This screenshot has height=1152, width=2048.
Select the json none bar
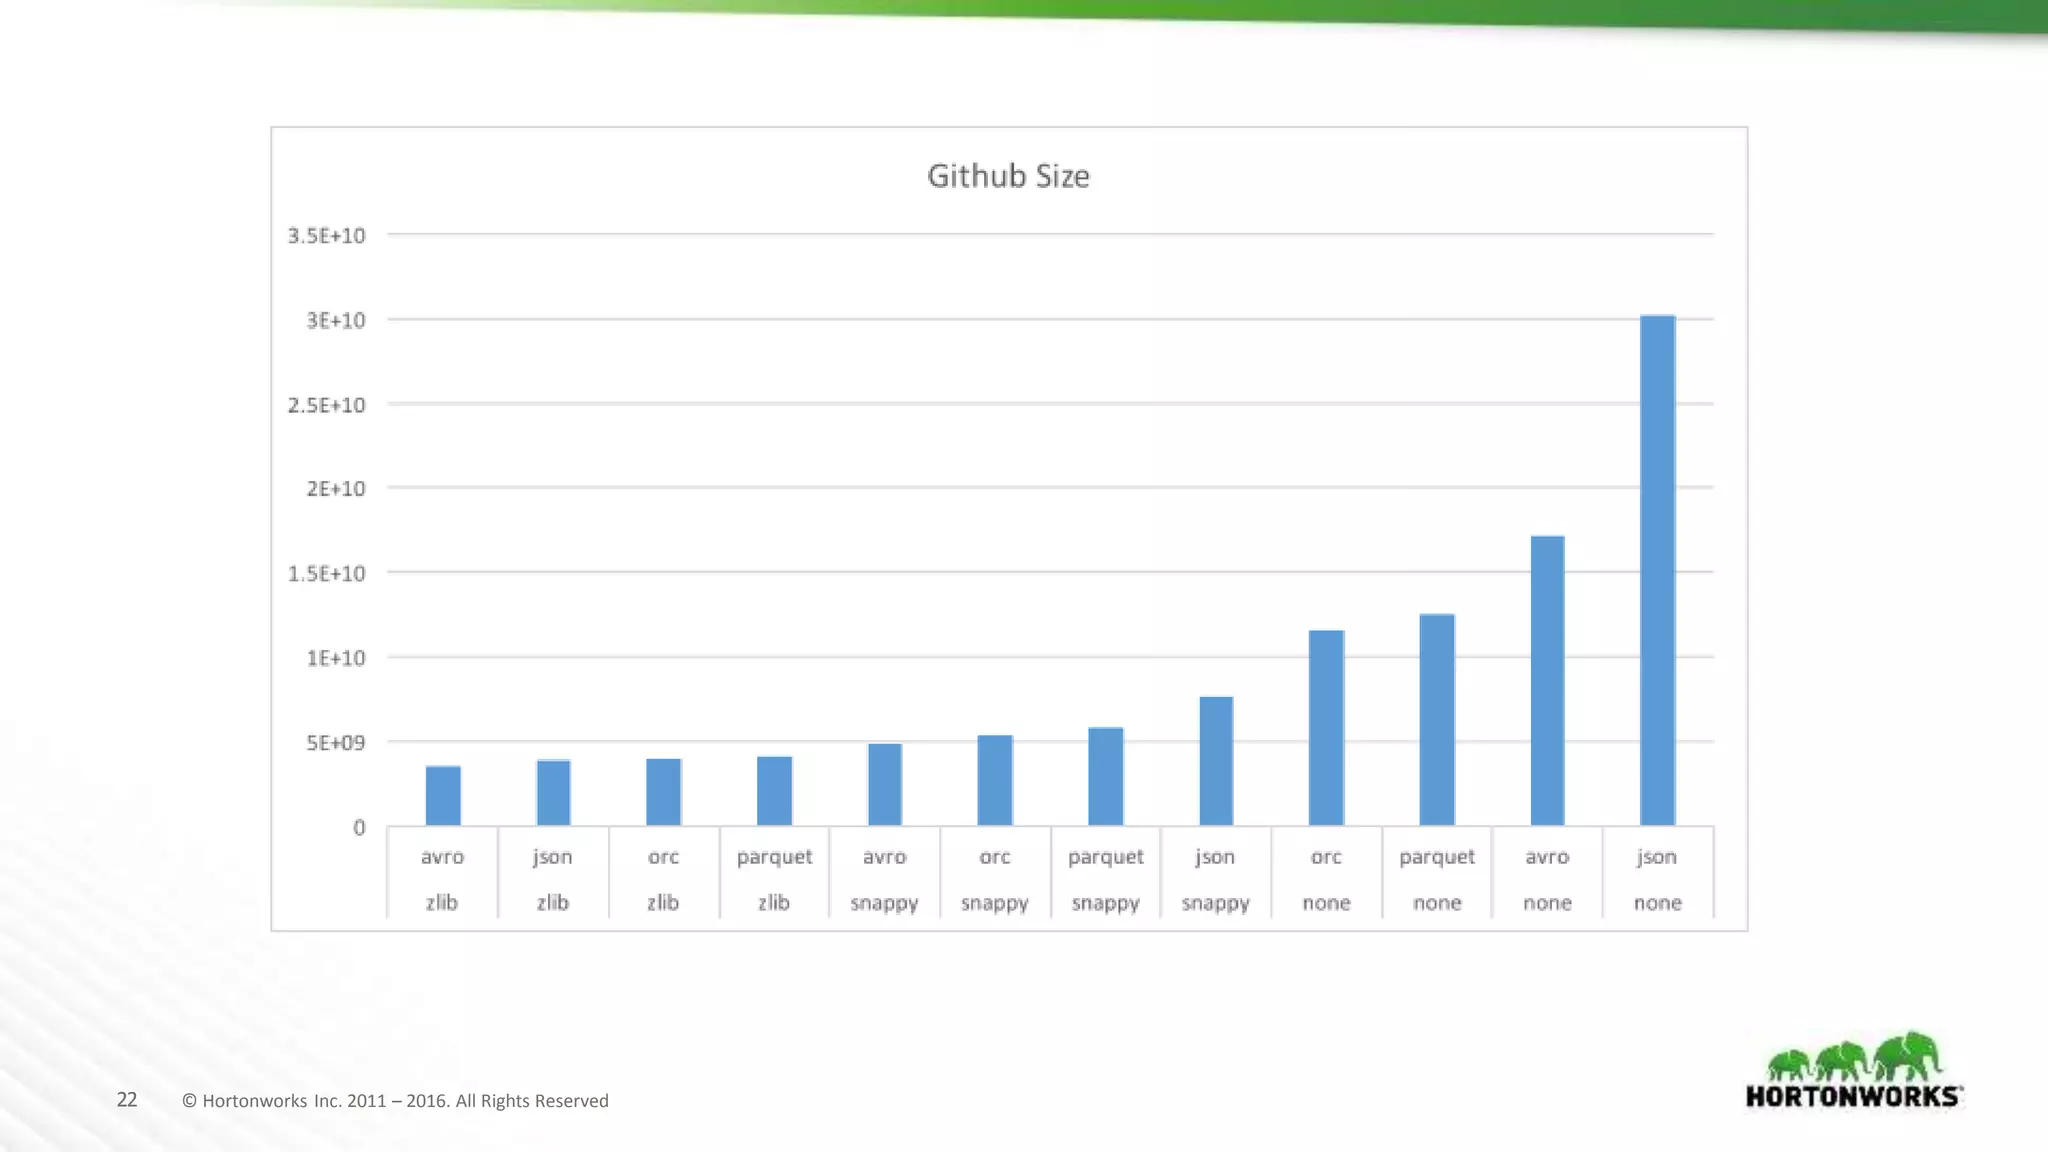tap(1657, 570)
